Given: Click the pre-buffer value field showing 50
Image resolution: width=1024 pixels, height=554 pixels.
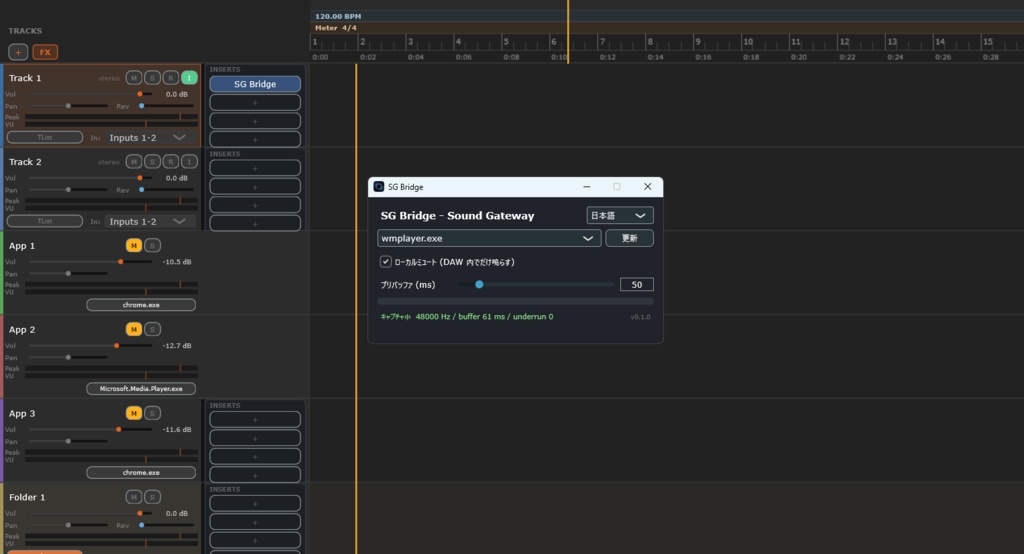Looking at the screenshot, I should coord(637,285).
